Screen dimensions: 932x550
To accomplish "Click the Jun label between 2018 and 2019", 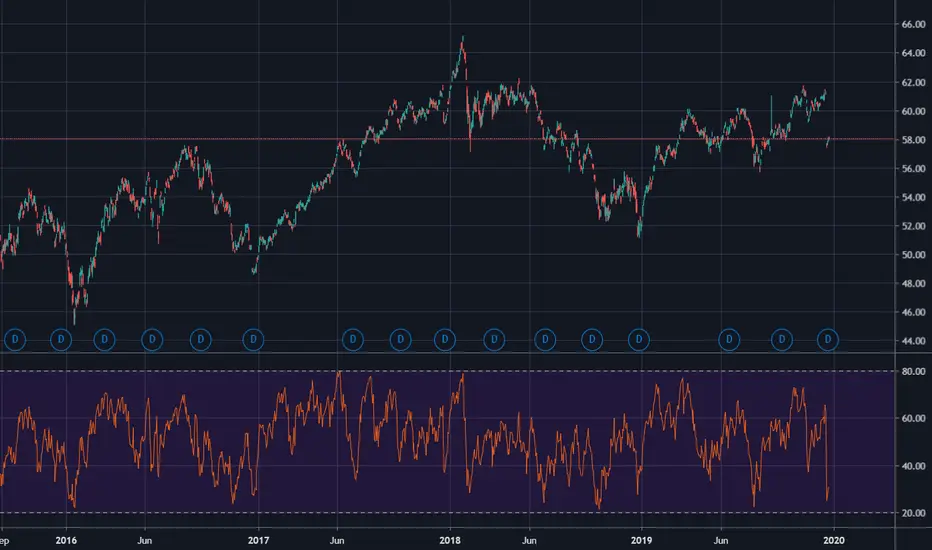I will coord(529,540).
